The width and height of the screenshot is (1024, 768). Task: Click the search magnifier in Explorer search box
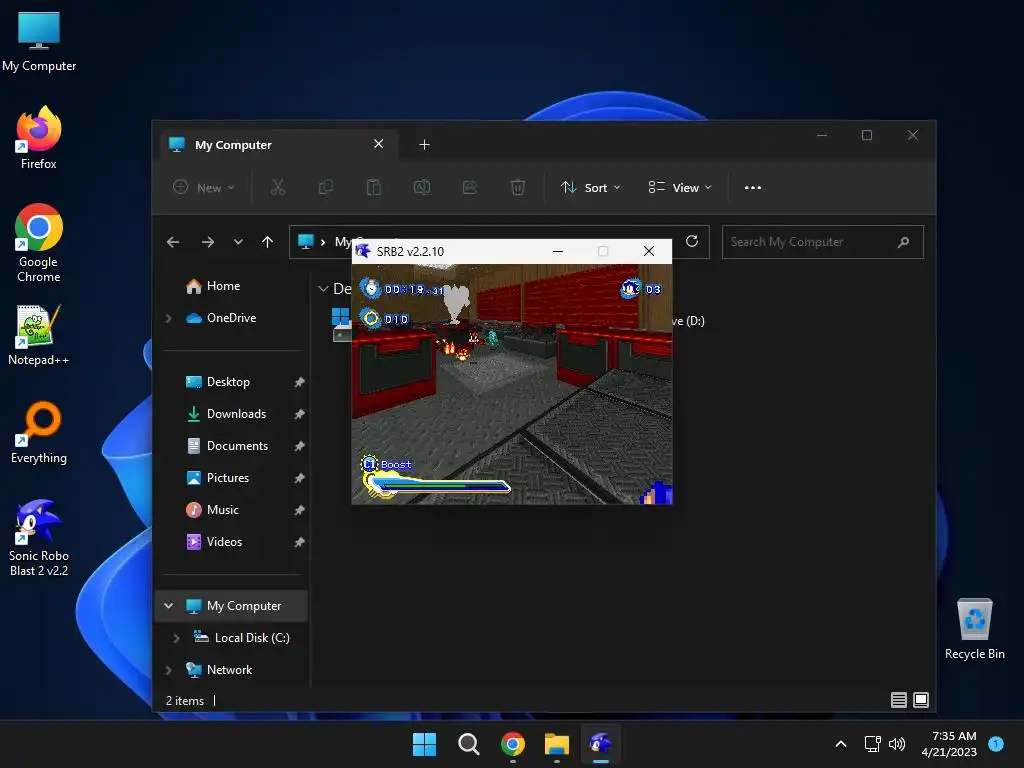point(903,242)
